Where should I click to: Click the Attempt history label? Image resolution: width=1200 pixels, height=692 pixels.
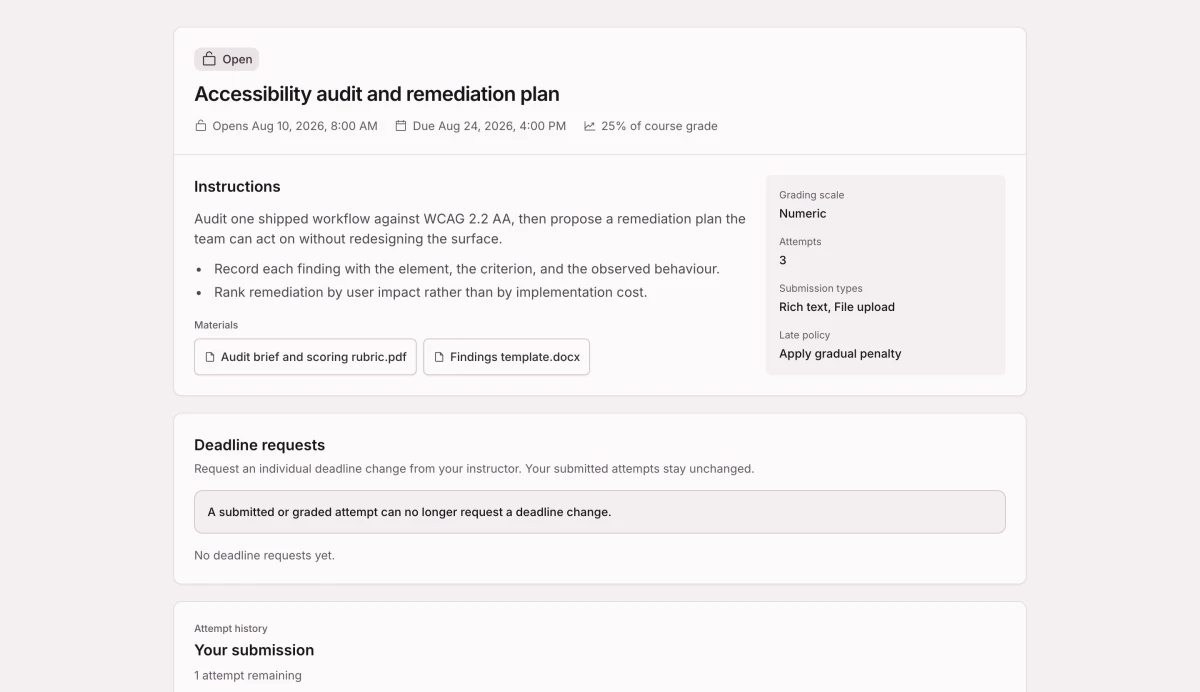231,629
